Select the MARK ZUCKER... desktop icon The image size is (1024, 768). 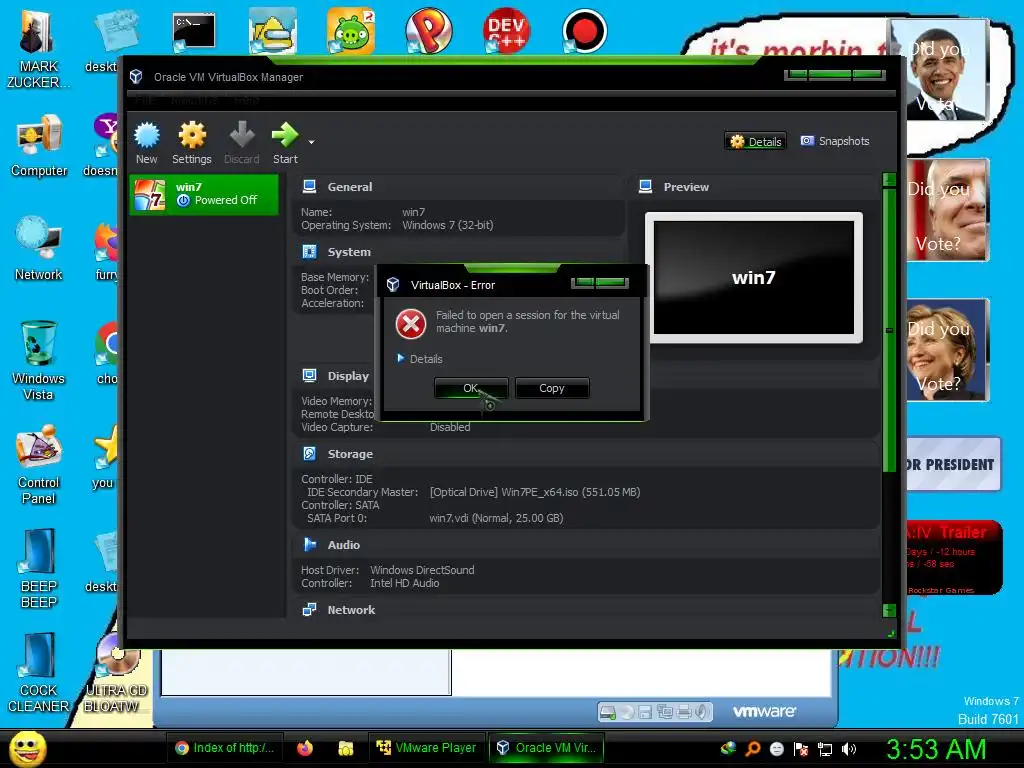click(39, 50)
